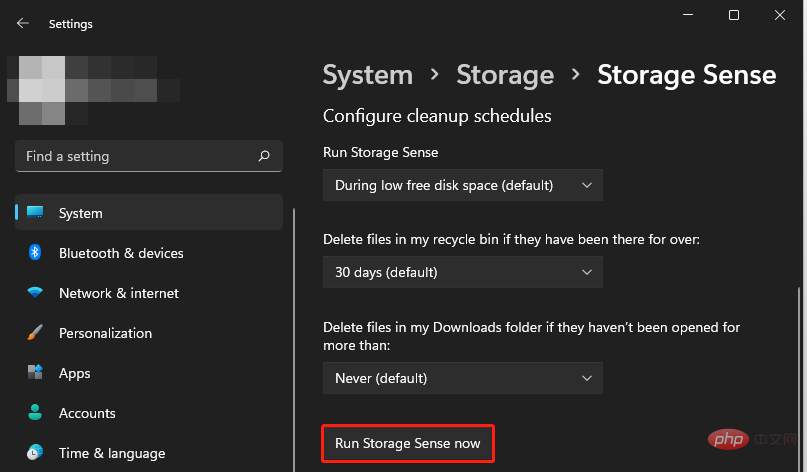Click the Apps icon in sidebar

(x=36, y=373)
